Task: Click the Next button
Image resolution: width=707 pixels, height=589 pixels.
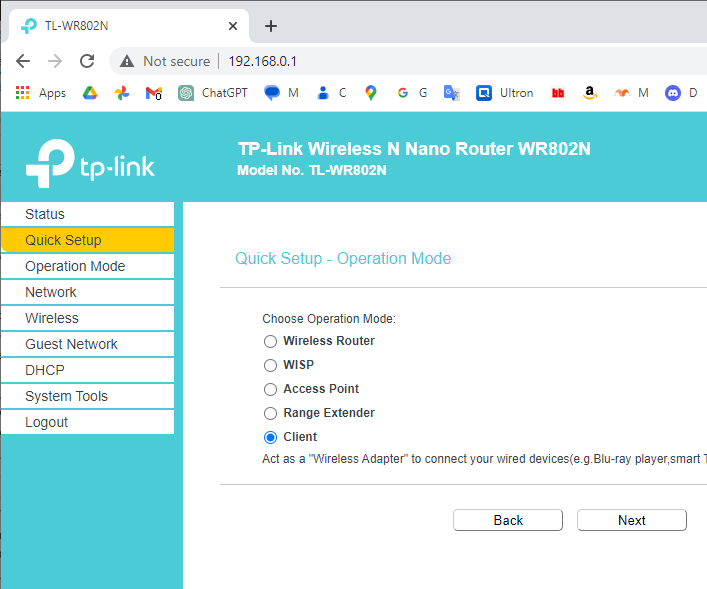Action: pos(632,520)
